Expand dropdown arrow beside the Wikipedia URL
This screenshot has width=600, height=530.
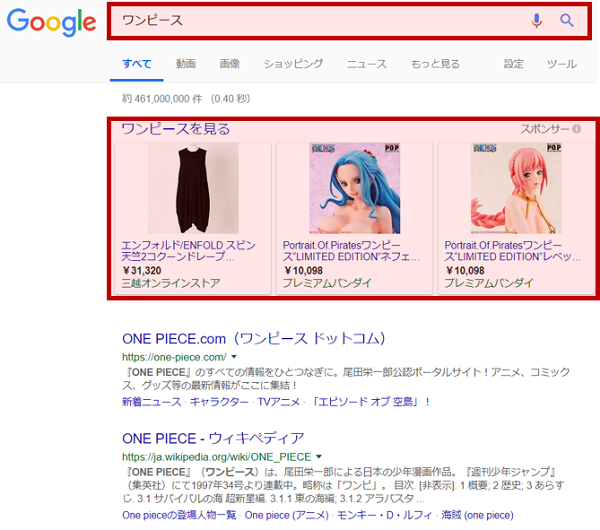click(x=319, y=457)
